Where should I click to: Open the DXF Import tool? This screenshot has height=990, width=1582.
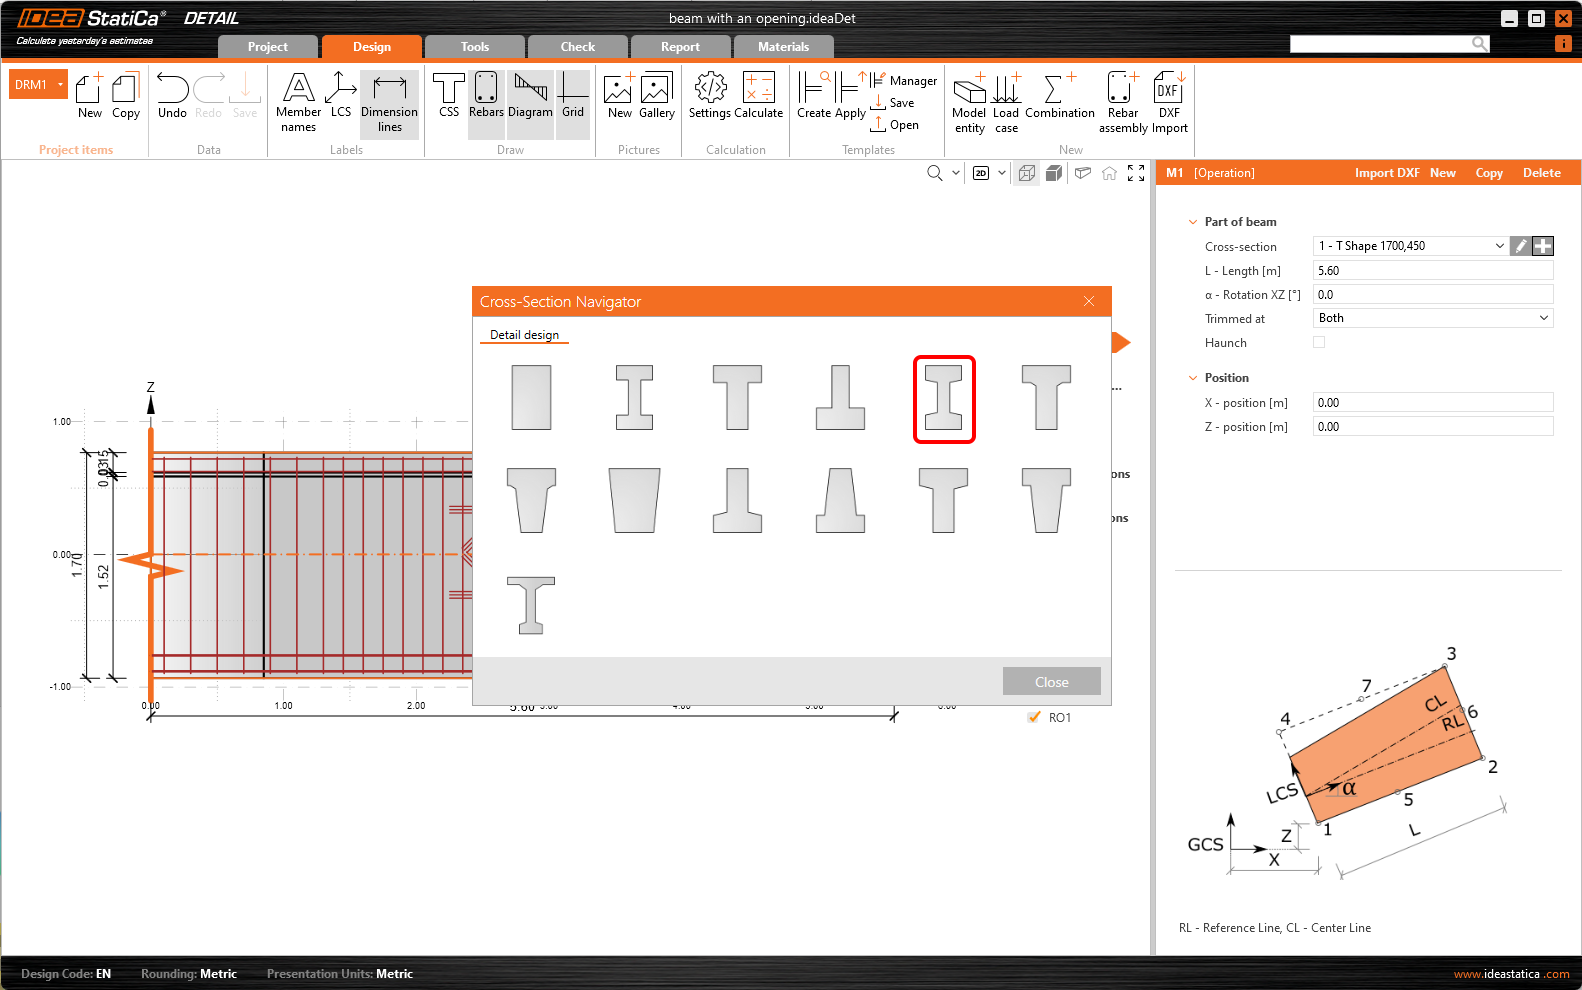click(1169, 102)
